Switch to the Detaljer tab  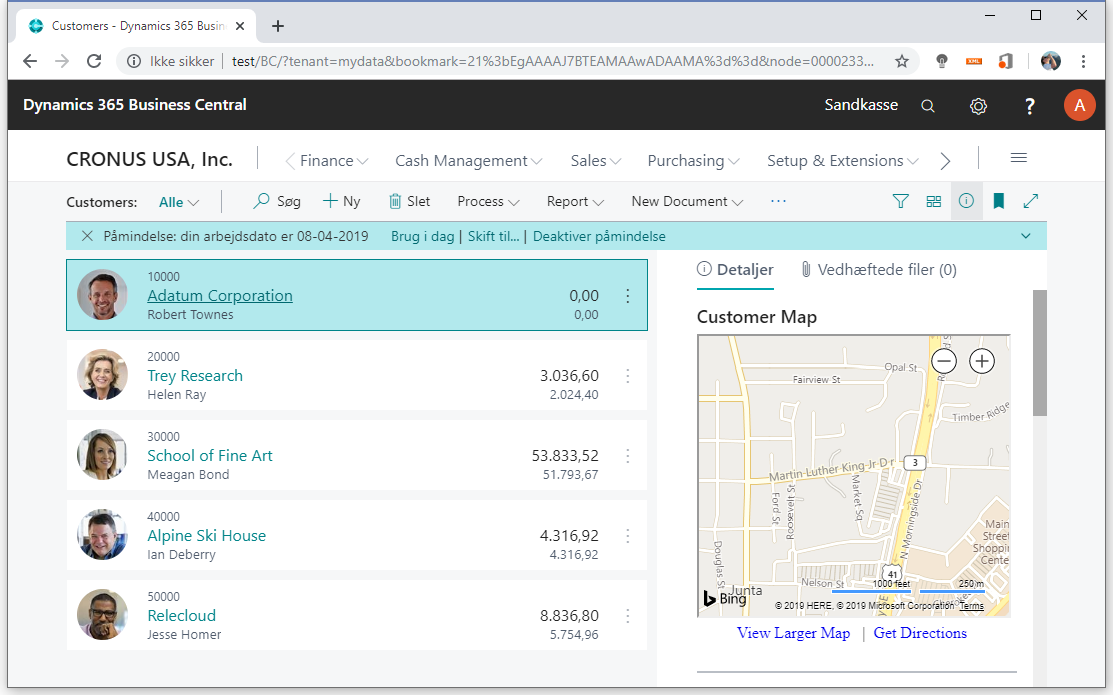point(735,270)
